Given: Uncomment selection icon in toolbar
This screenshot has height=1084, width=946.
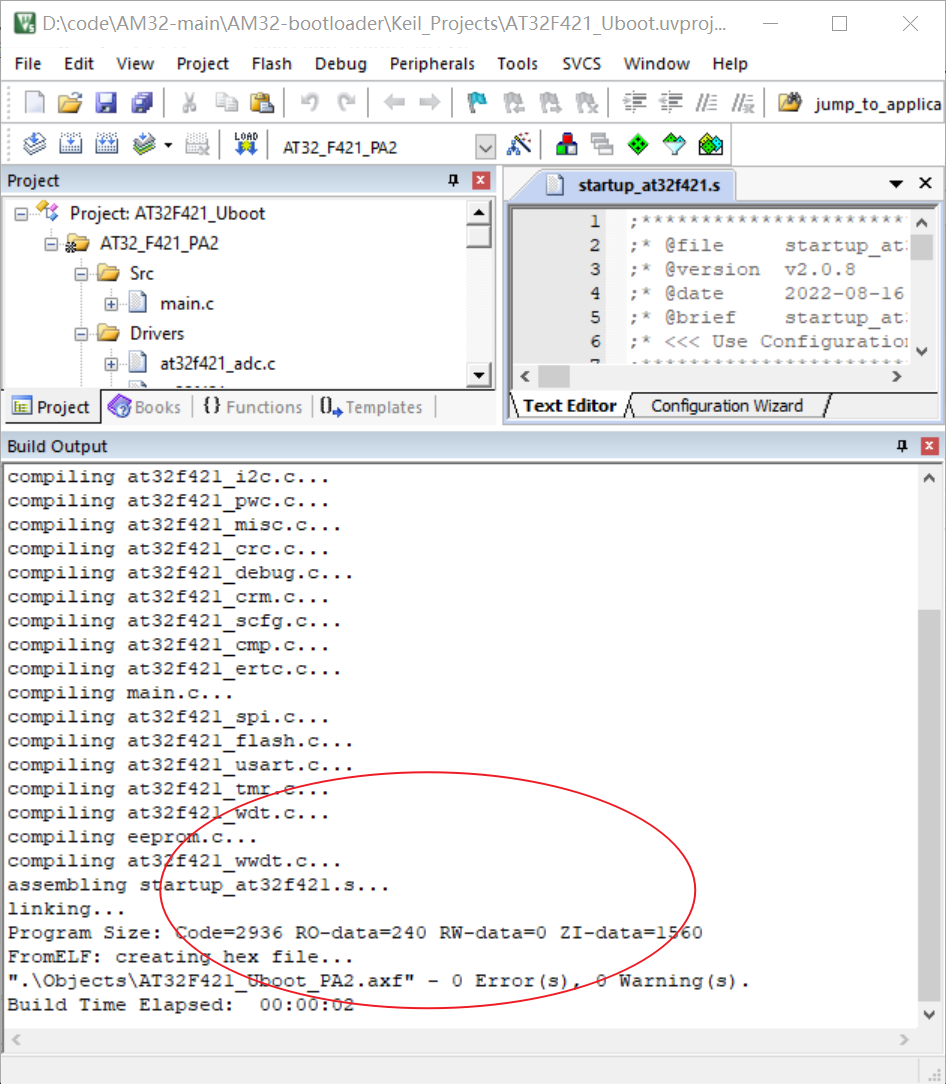Looking at the screenshot, I should (743, 103).
